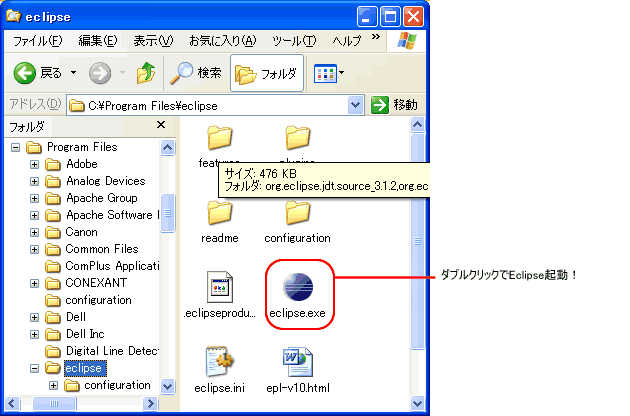630x416 pixels.
Task: Open the Views dropdown button
Action: (329, 73)
